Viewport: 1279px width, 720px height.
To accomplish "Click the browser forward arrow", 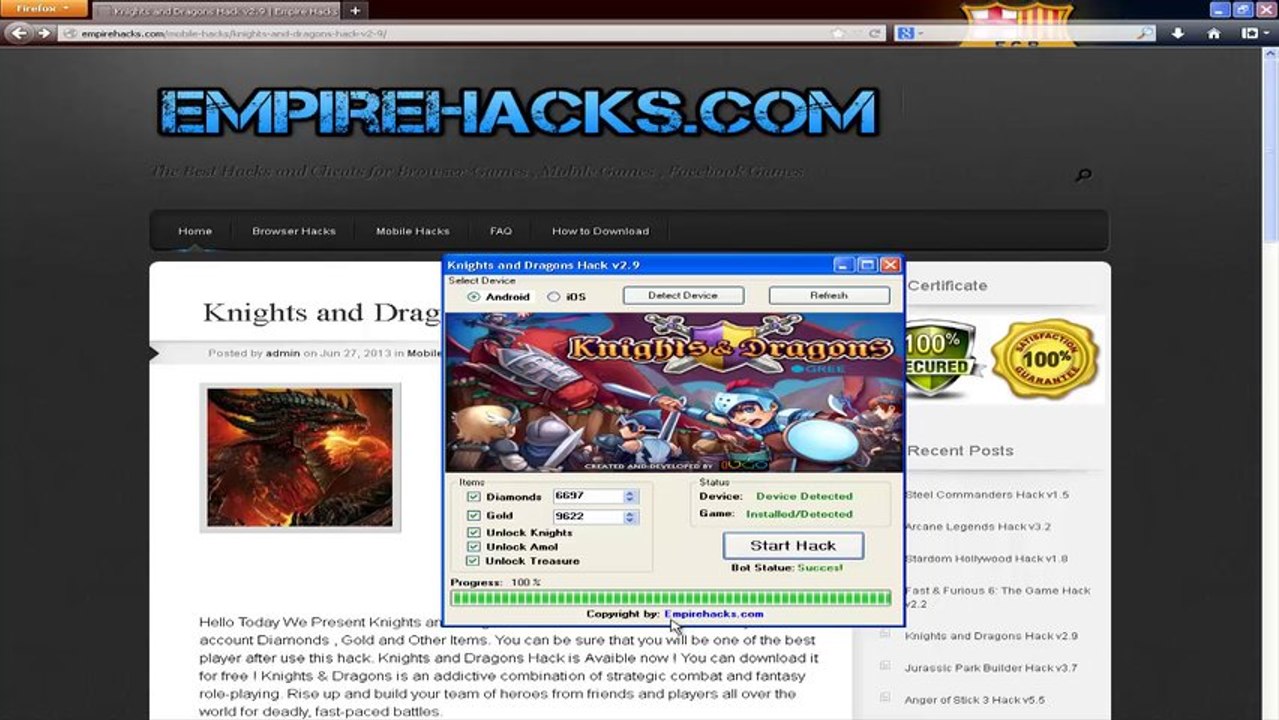I will 44,33.
